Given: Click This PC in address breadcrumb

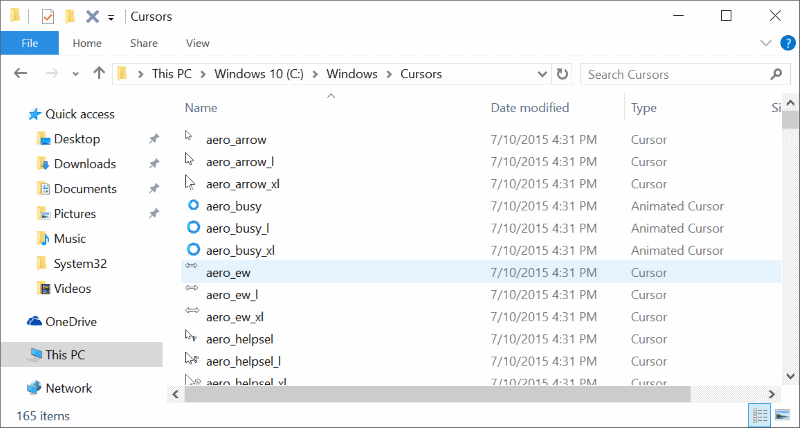Looking at the screenshot, I should tap(172, 74).
